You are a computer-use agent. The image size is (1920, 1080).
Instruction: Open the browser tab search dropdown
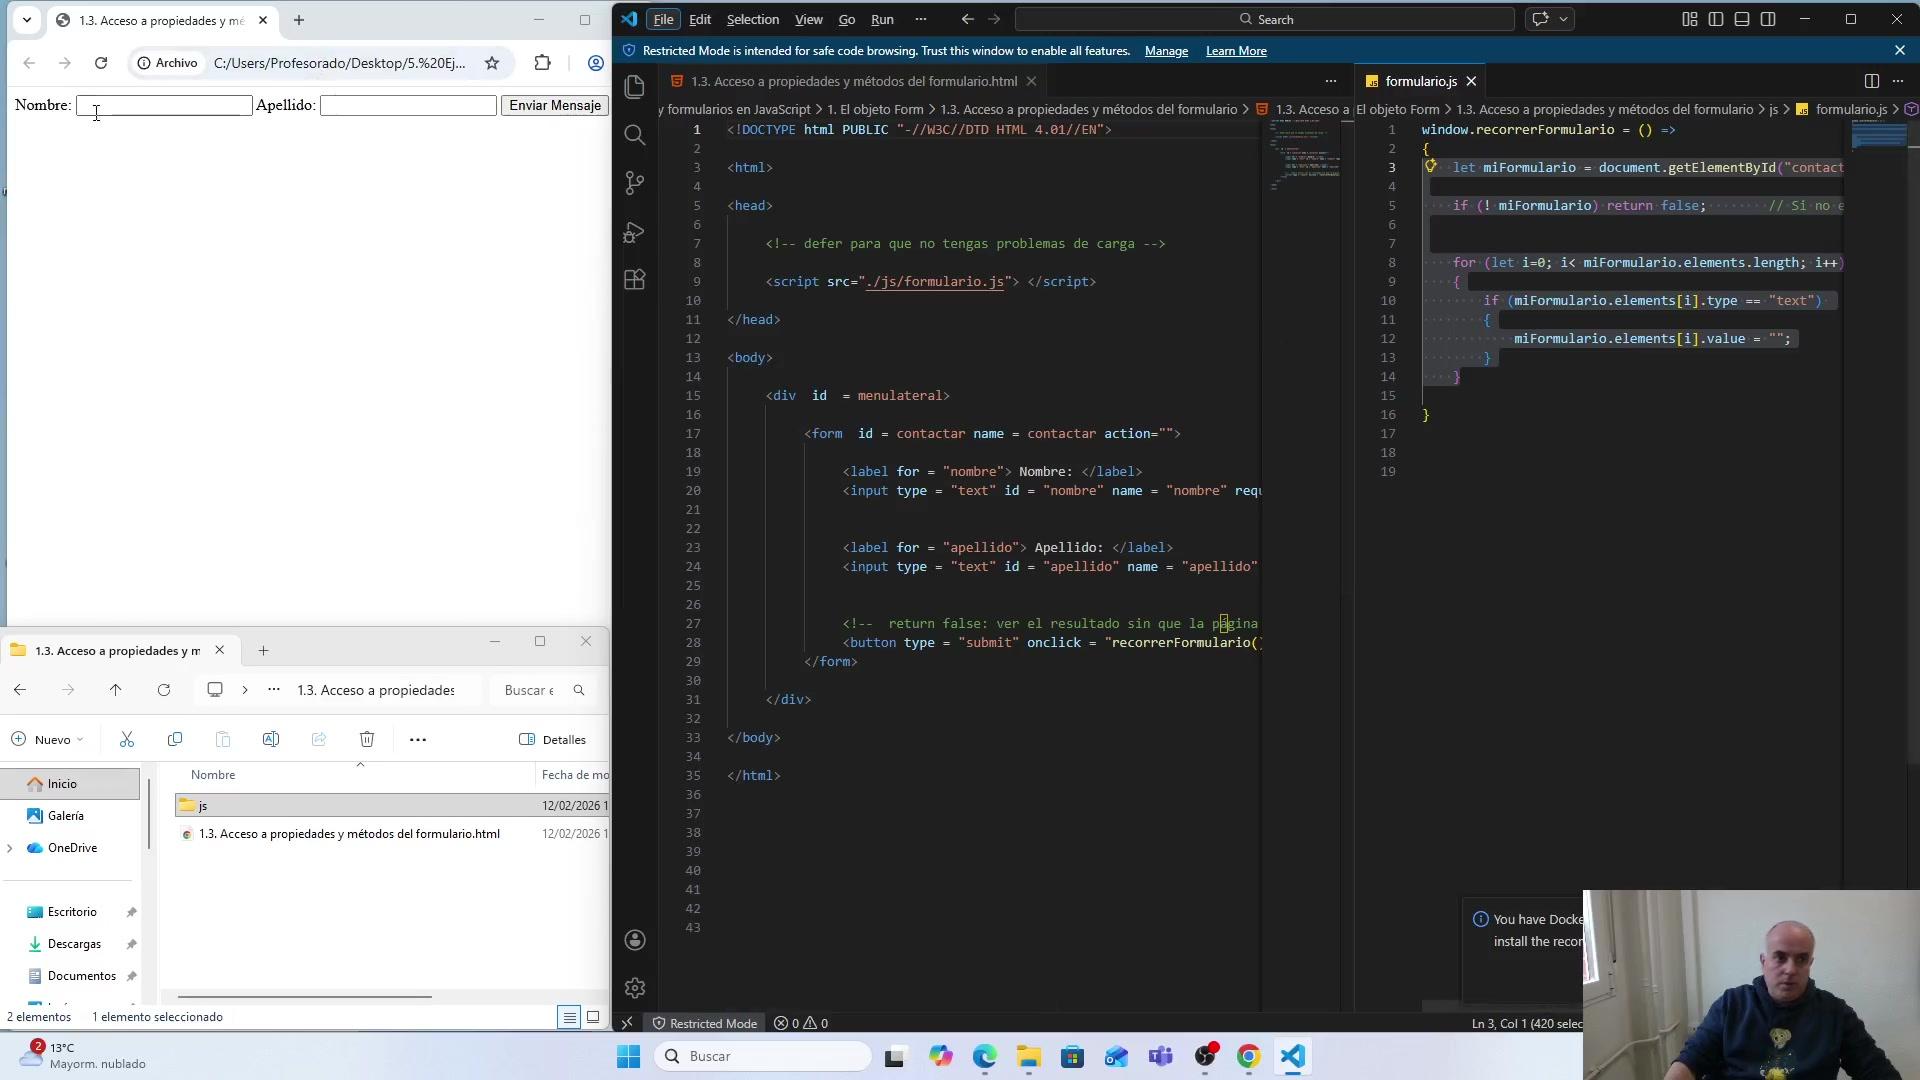27,20
